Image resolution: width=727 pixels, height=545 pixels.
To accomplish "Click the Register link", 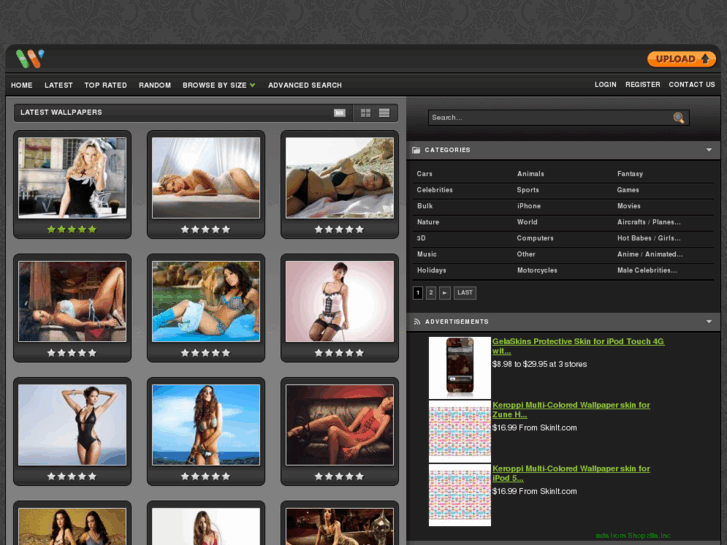I will tap(643, 84).
